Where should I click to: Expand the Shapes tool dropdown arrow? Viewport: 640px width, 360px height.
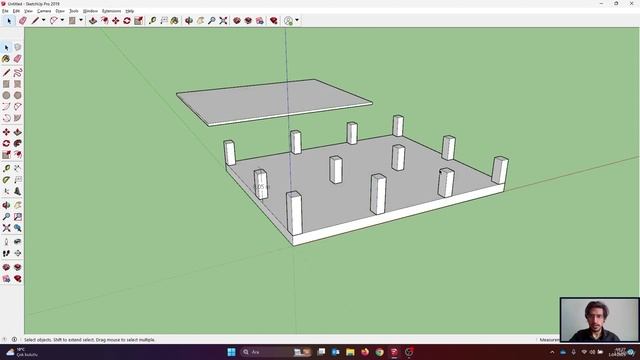pyautogui.click(x=81, y=20)
